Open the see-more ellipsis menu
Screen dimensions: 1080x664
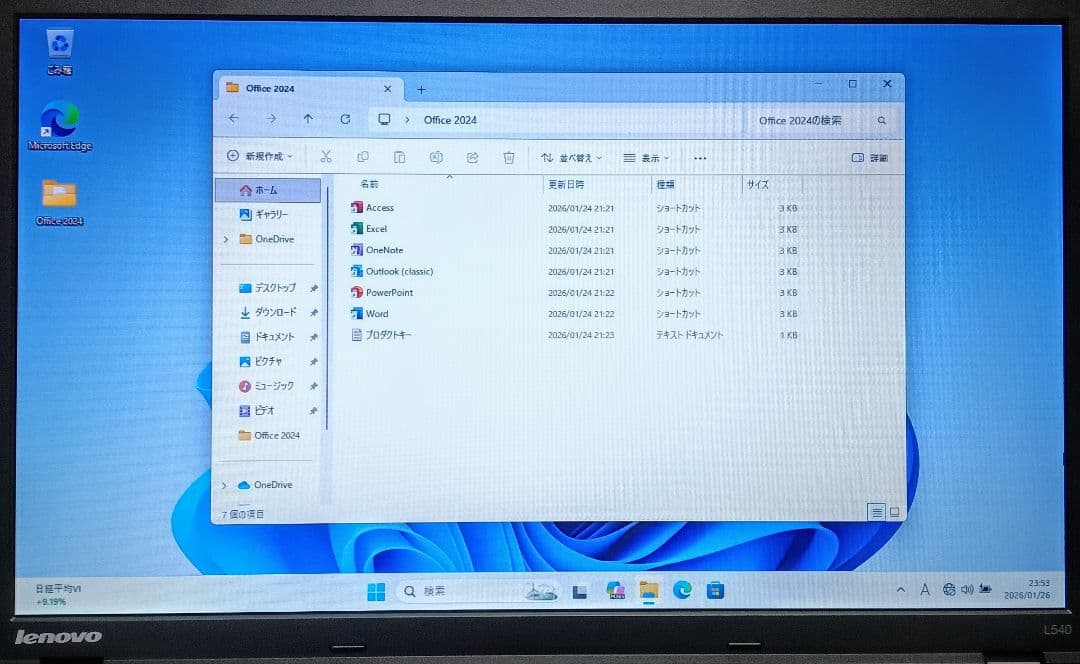click(x=700, y=157)
